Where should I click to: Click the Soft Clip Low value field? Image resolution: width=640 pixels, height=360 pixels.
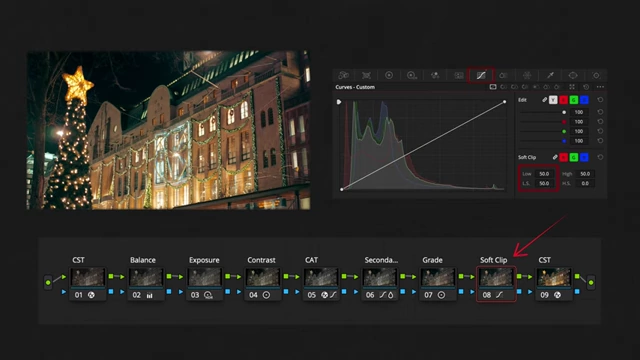pyautogui.click(x=544, y=174)
